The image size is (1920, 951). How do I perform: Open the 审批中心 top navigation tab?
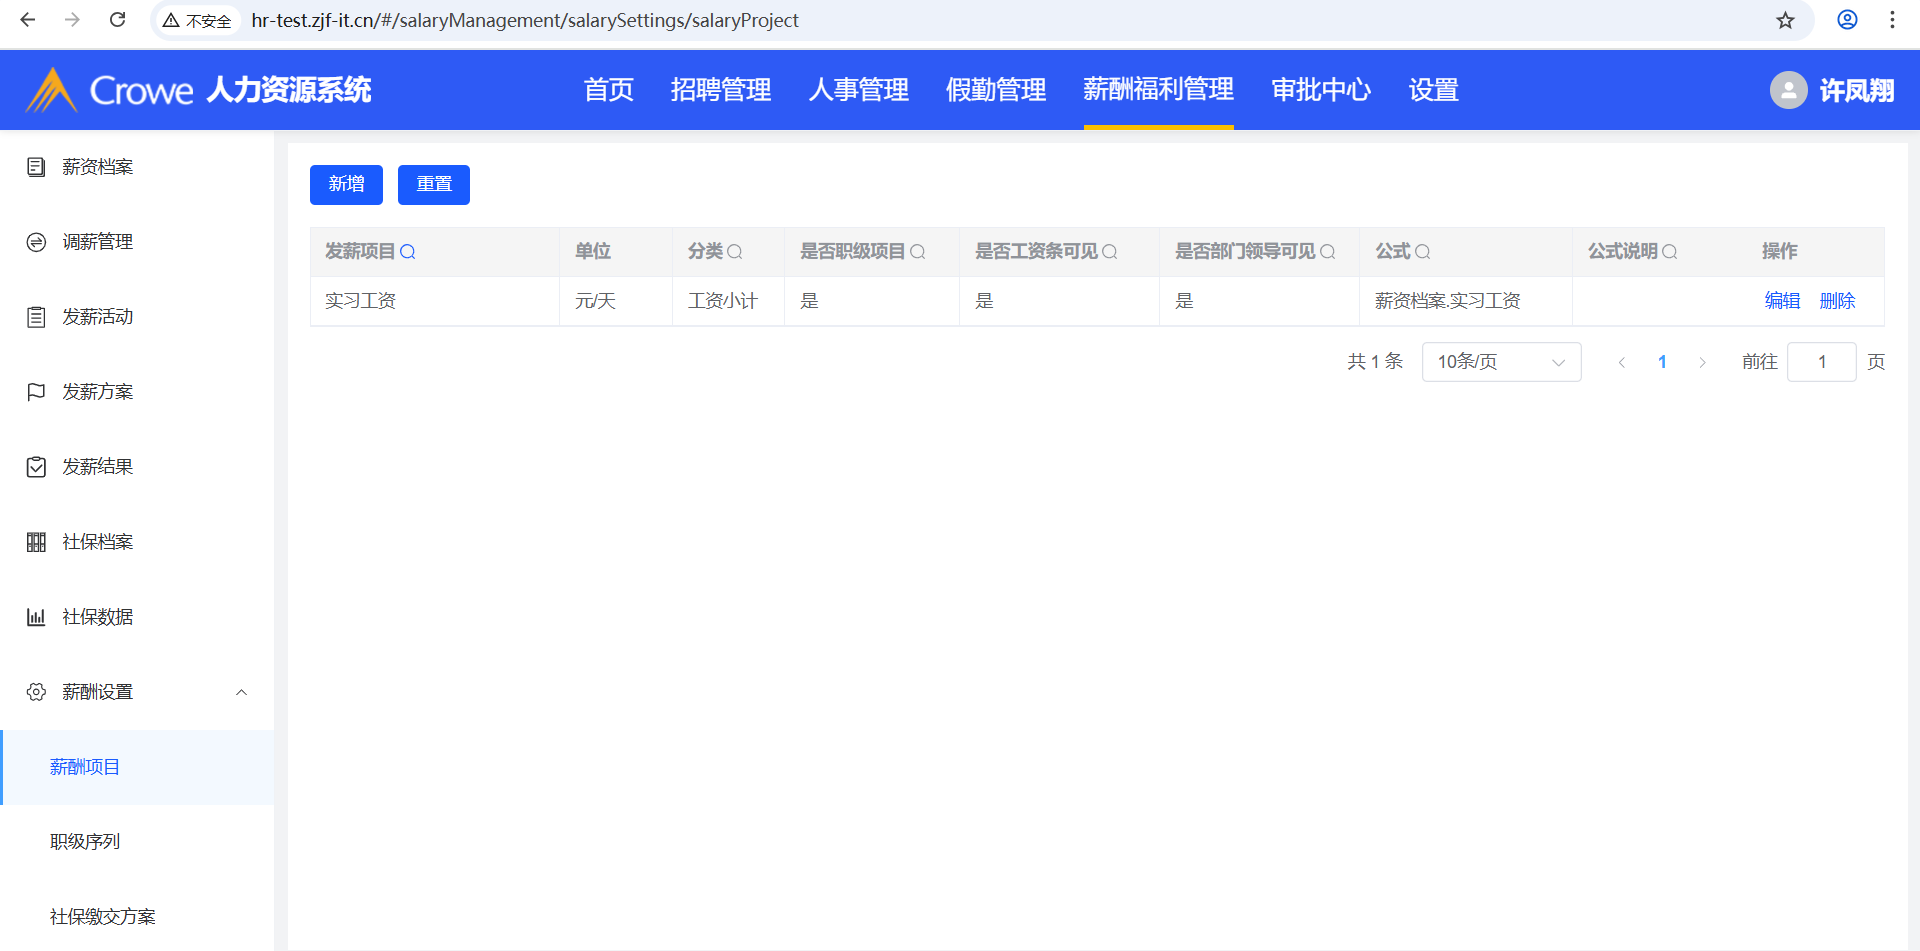point(1320,90)
